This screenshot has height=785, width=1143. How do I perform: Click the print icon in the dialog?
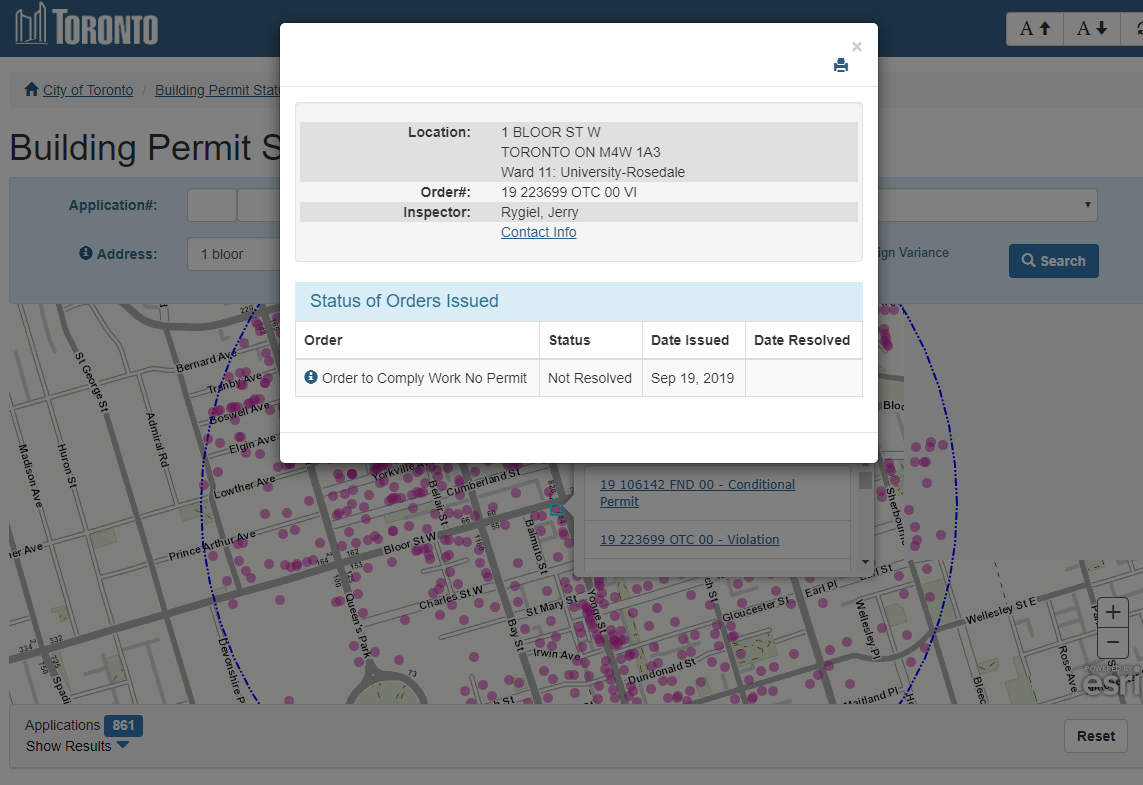[x=841, y=66]
